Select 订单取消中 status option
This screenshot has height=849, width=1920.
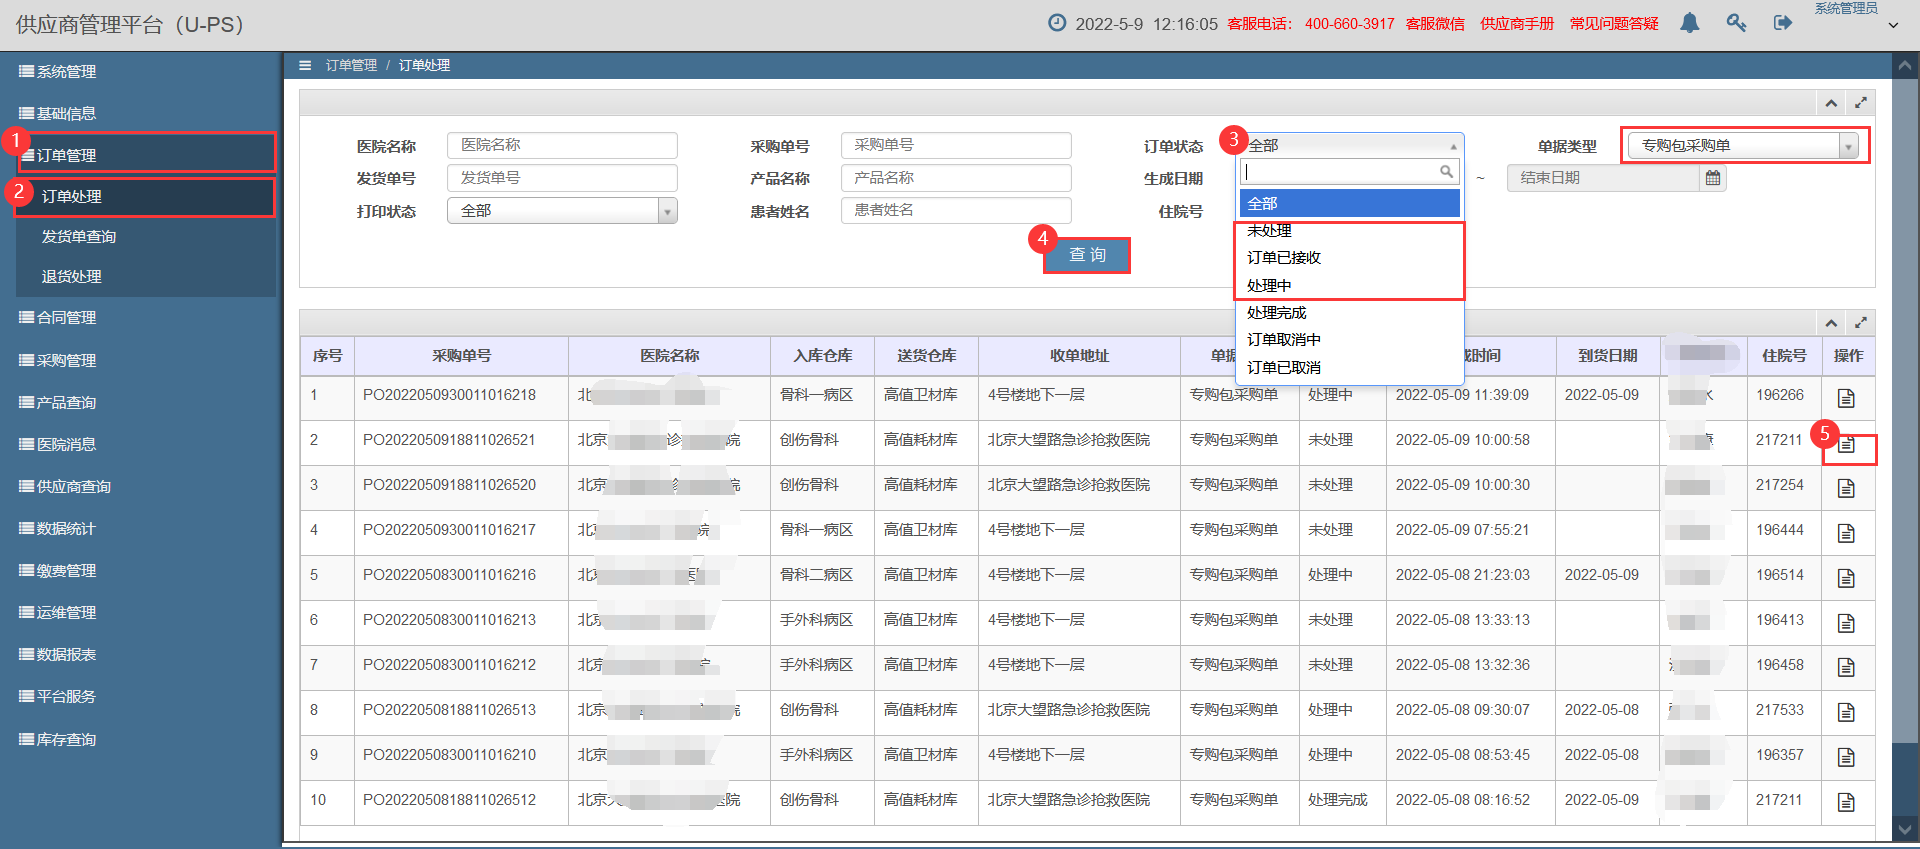tap(1350, 340)
